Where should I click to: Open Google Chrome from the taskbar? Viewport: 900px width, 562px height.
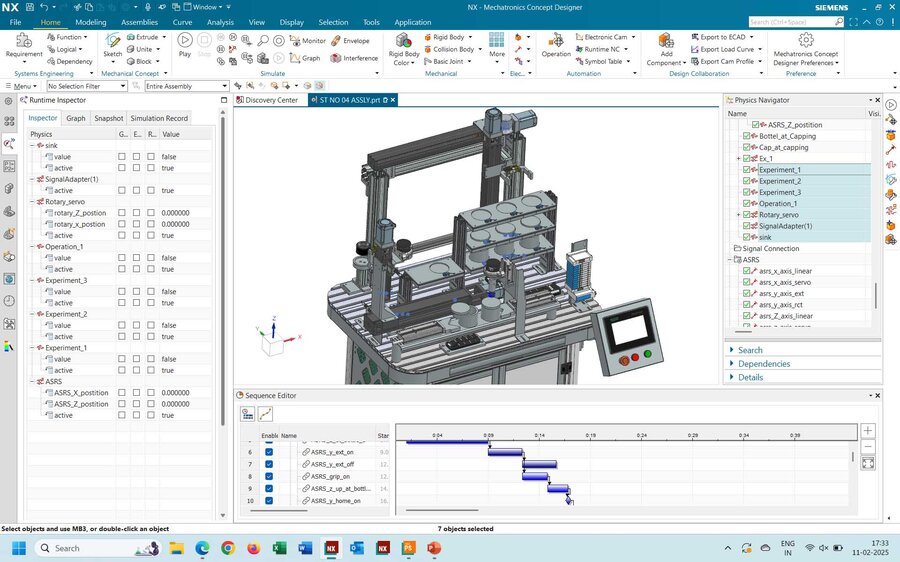[x=228, y=548]
